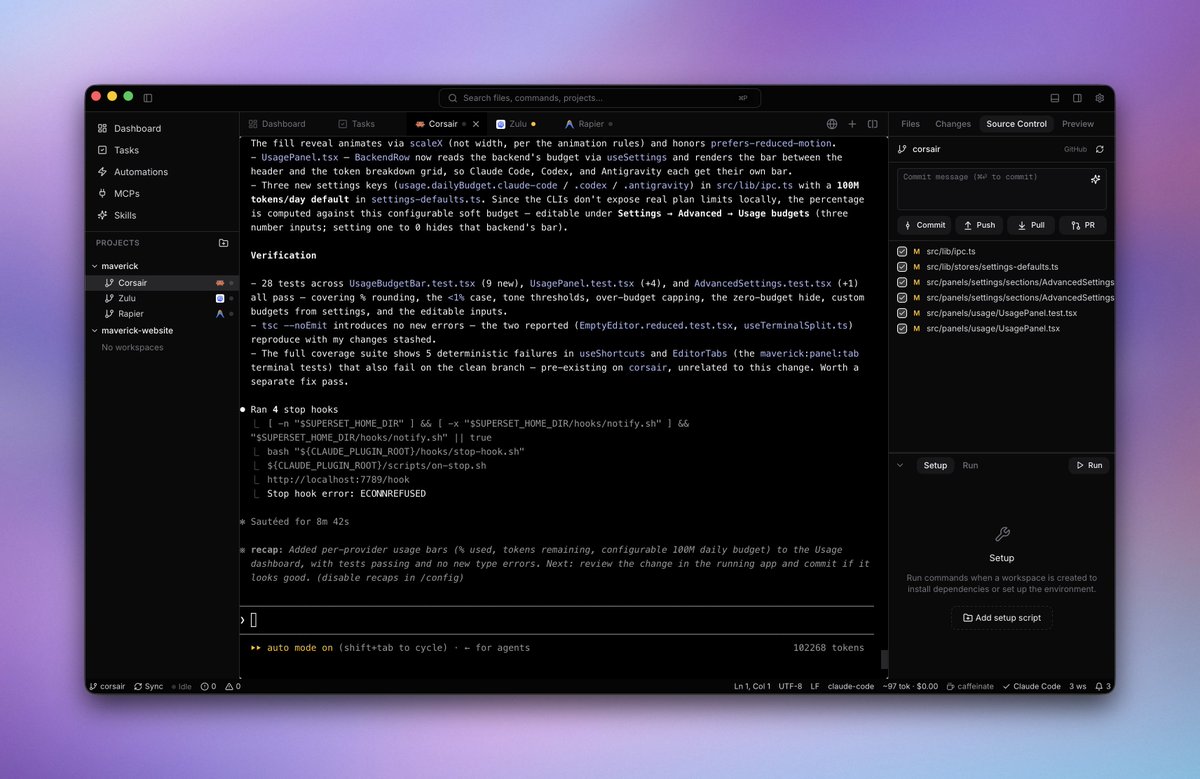Screen dimensions: 1200x779
Task: Focus the Commit message field
Action: (x=1001, y=188)
